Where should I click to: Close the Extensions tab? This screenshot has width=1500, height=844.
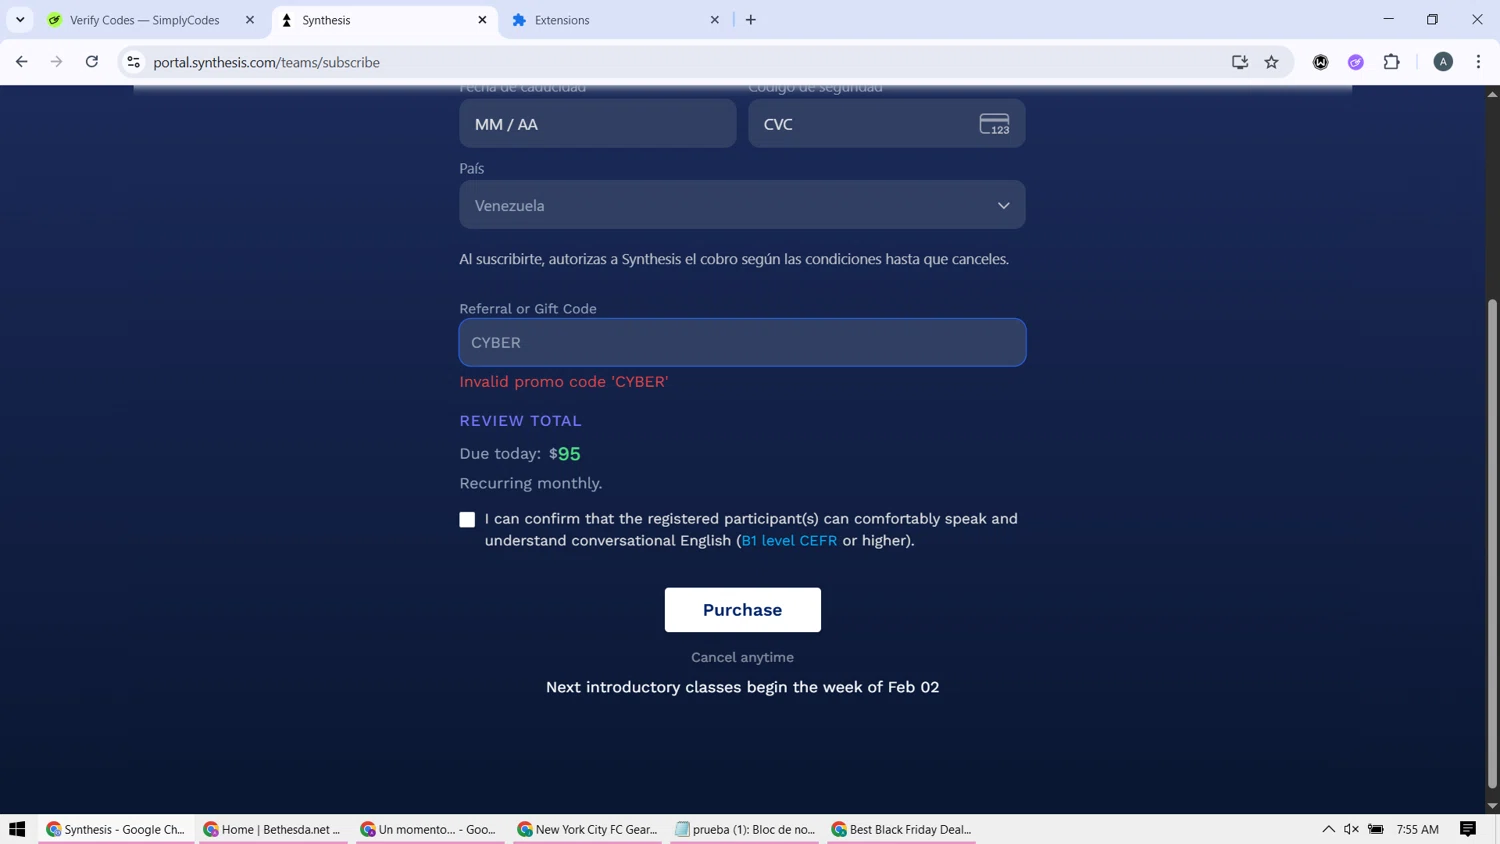click(714, 20)
